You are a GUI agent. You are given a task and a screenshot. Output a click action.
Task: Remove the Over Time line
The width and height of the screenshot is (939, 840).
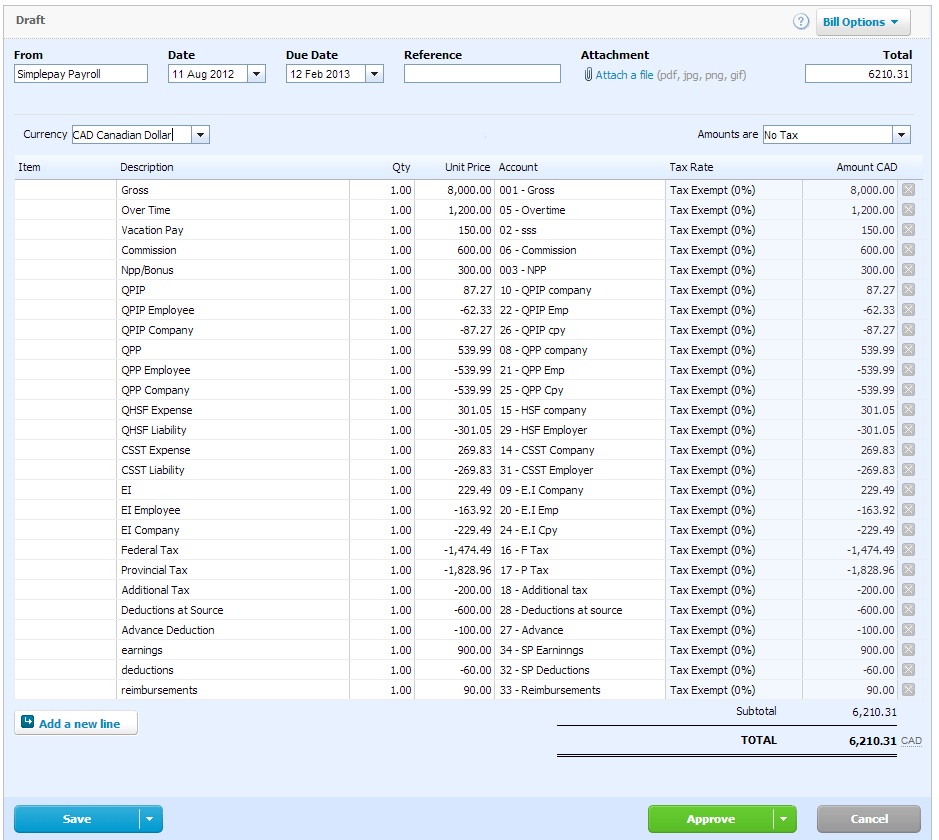pos(908,210)
